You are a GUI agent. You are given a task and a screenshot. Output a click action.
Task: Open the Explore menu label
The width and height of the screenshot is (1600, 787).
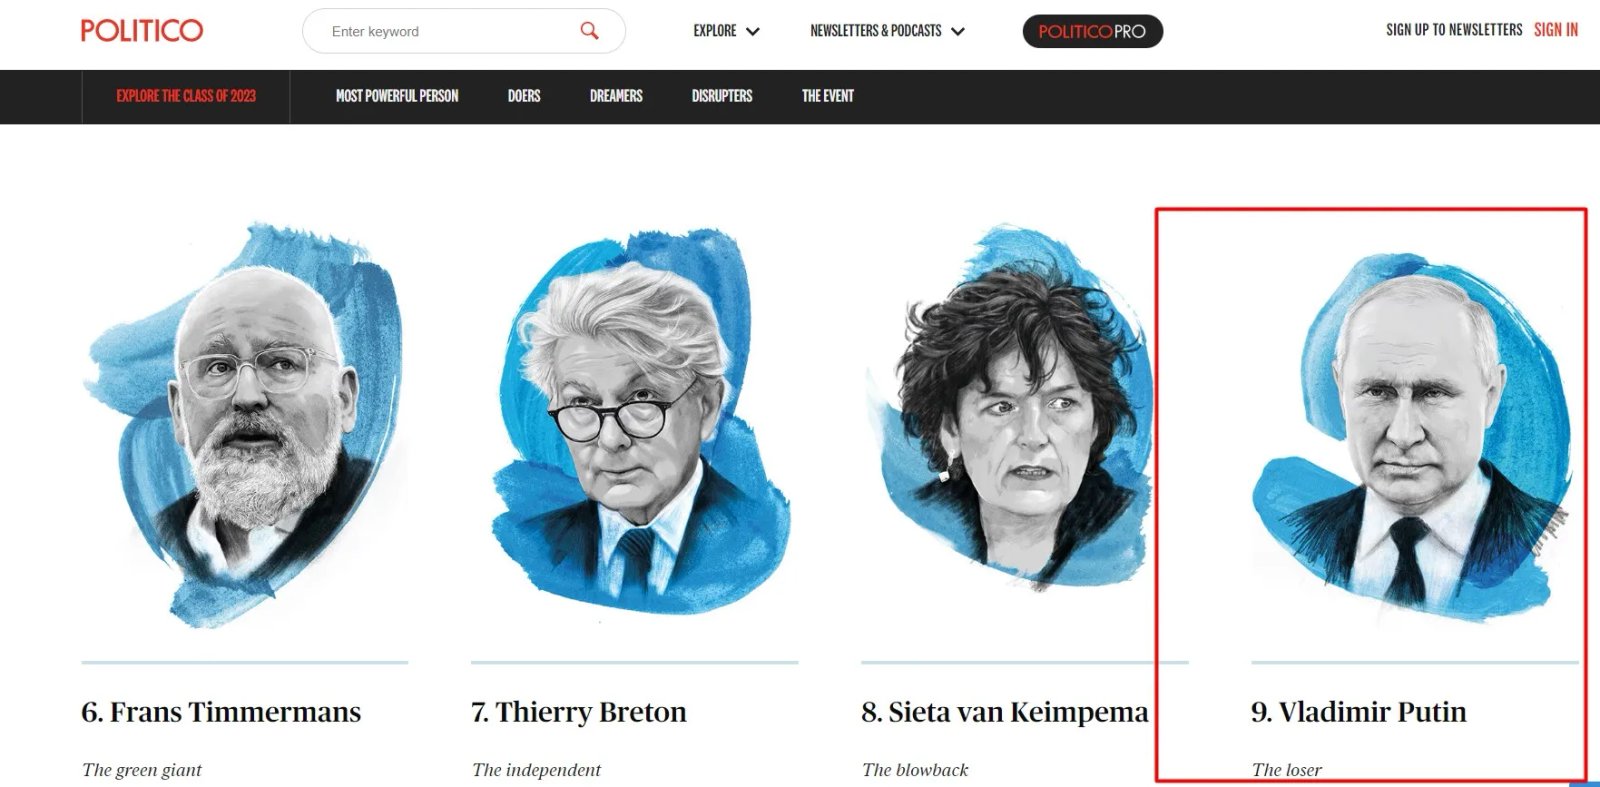point(715,31)
